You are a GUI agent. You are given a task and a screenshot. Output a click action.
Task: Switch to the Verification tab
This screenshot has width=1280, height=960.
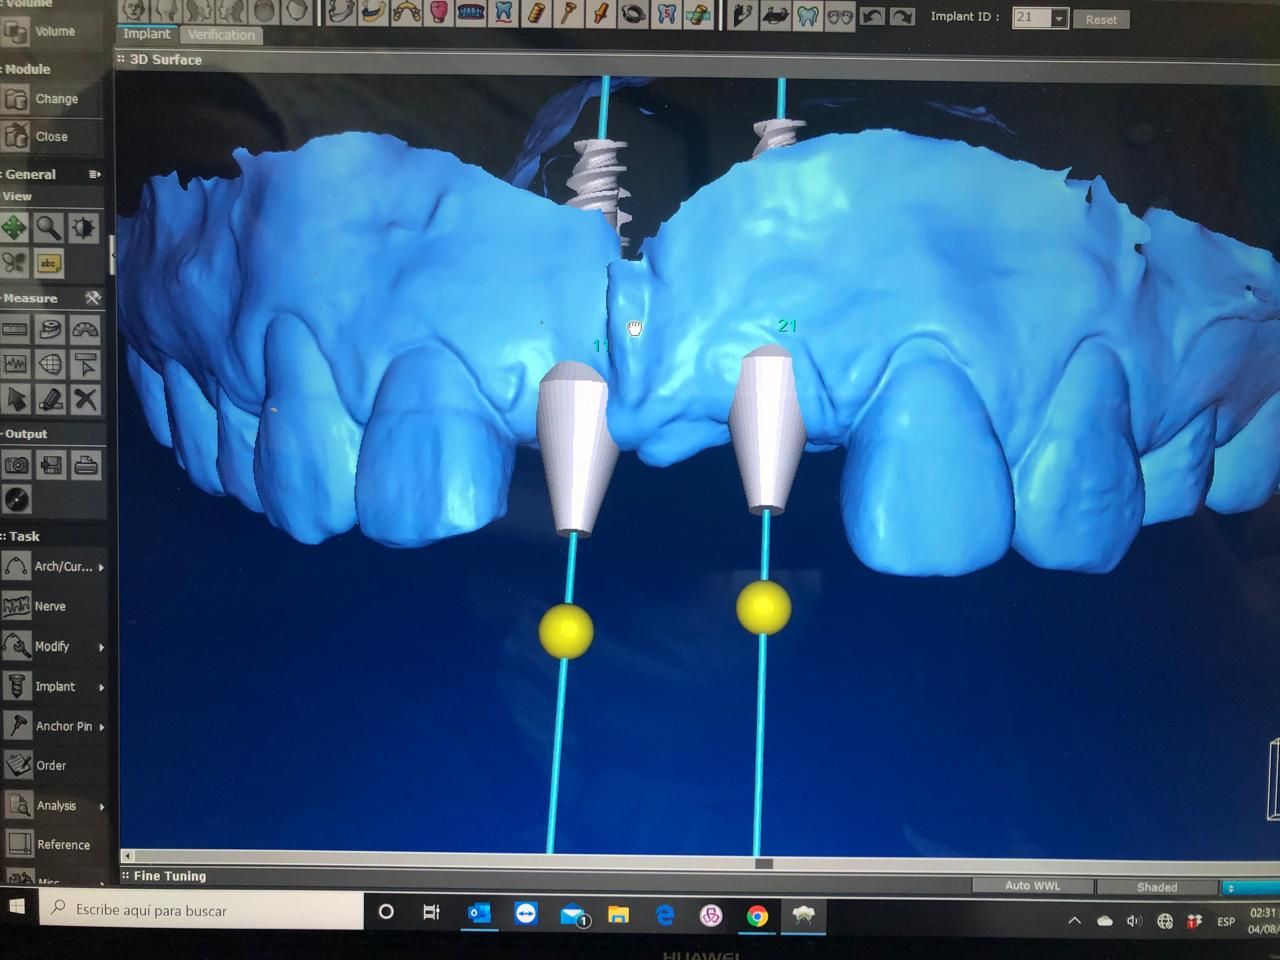tap(222, 35)
